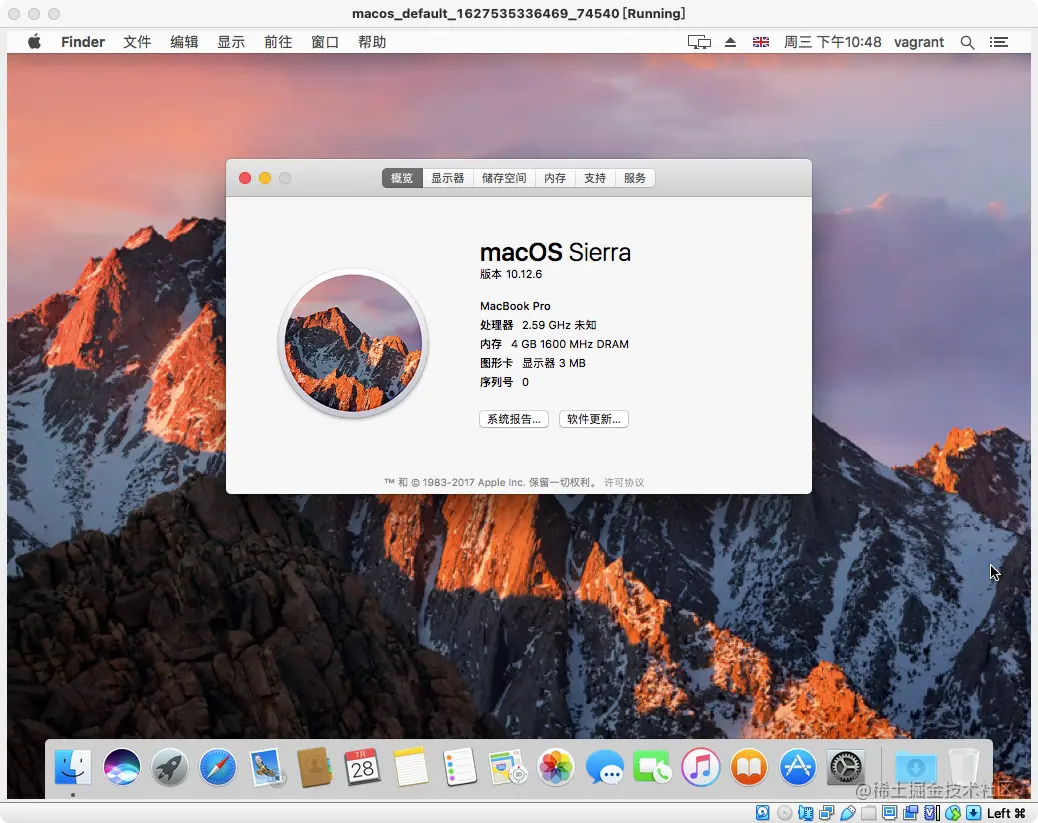Open Calendar showing 28
The width and height of the screenshot is (1038, 823).
pyautogui.click(x=362, y=768)
